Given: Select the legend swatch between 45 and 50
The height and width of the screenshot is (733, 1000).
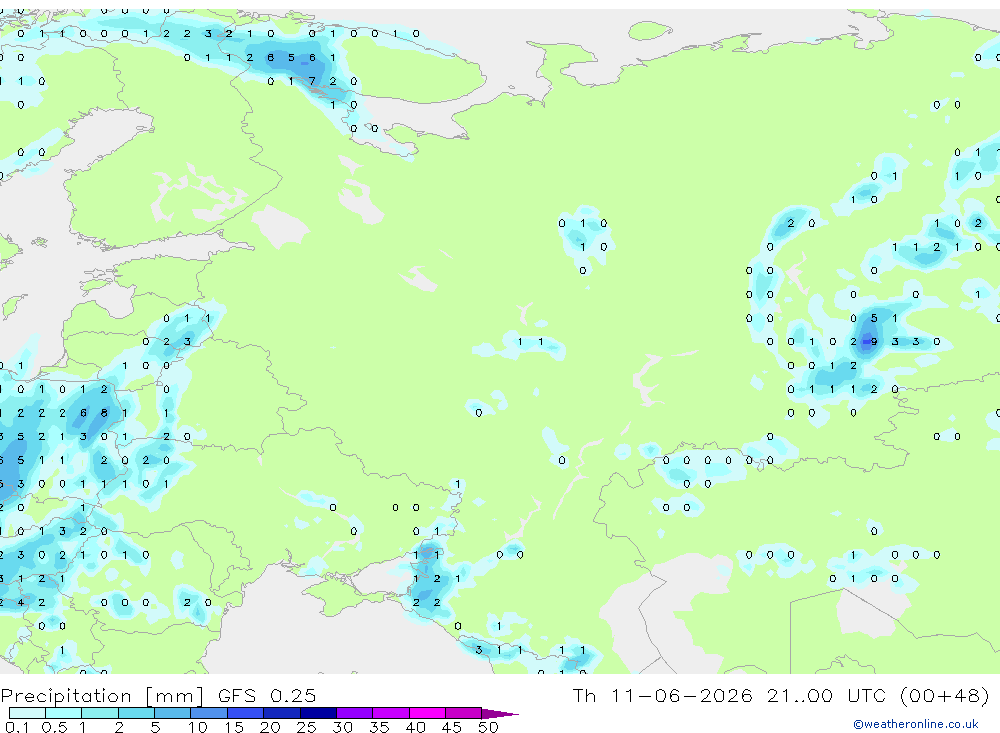Looking at the screenshot, I should (x=463, y=713).
